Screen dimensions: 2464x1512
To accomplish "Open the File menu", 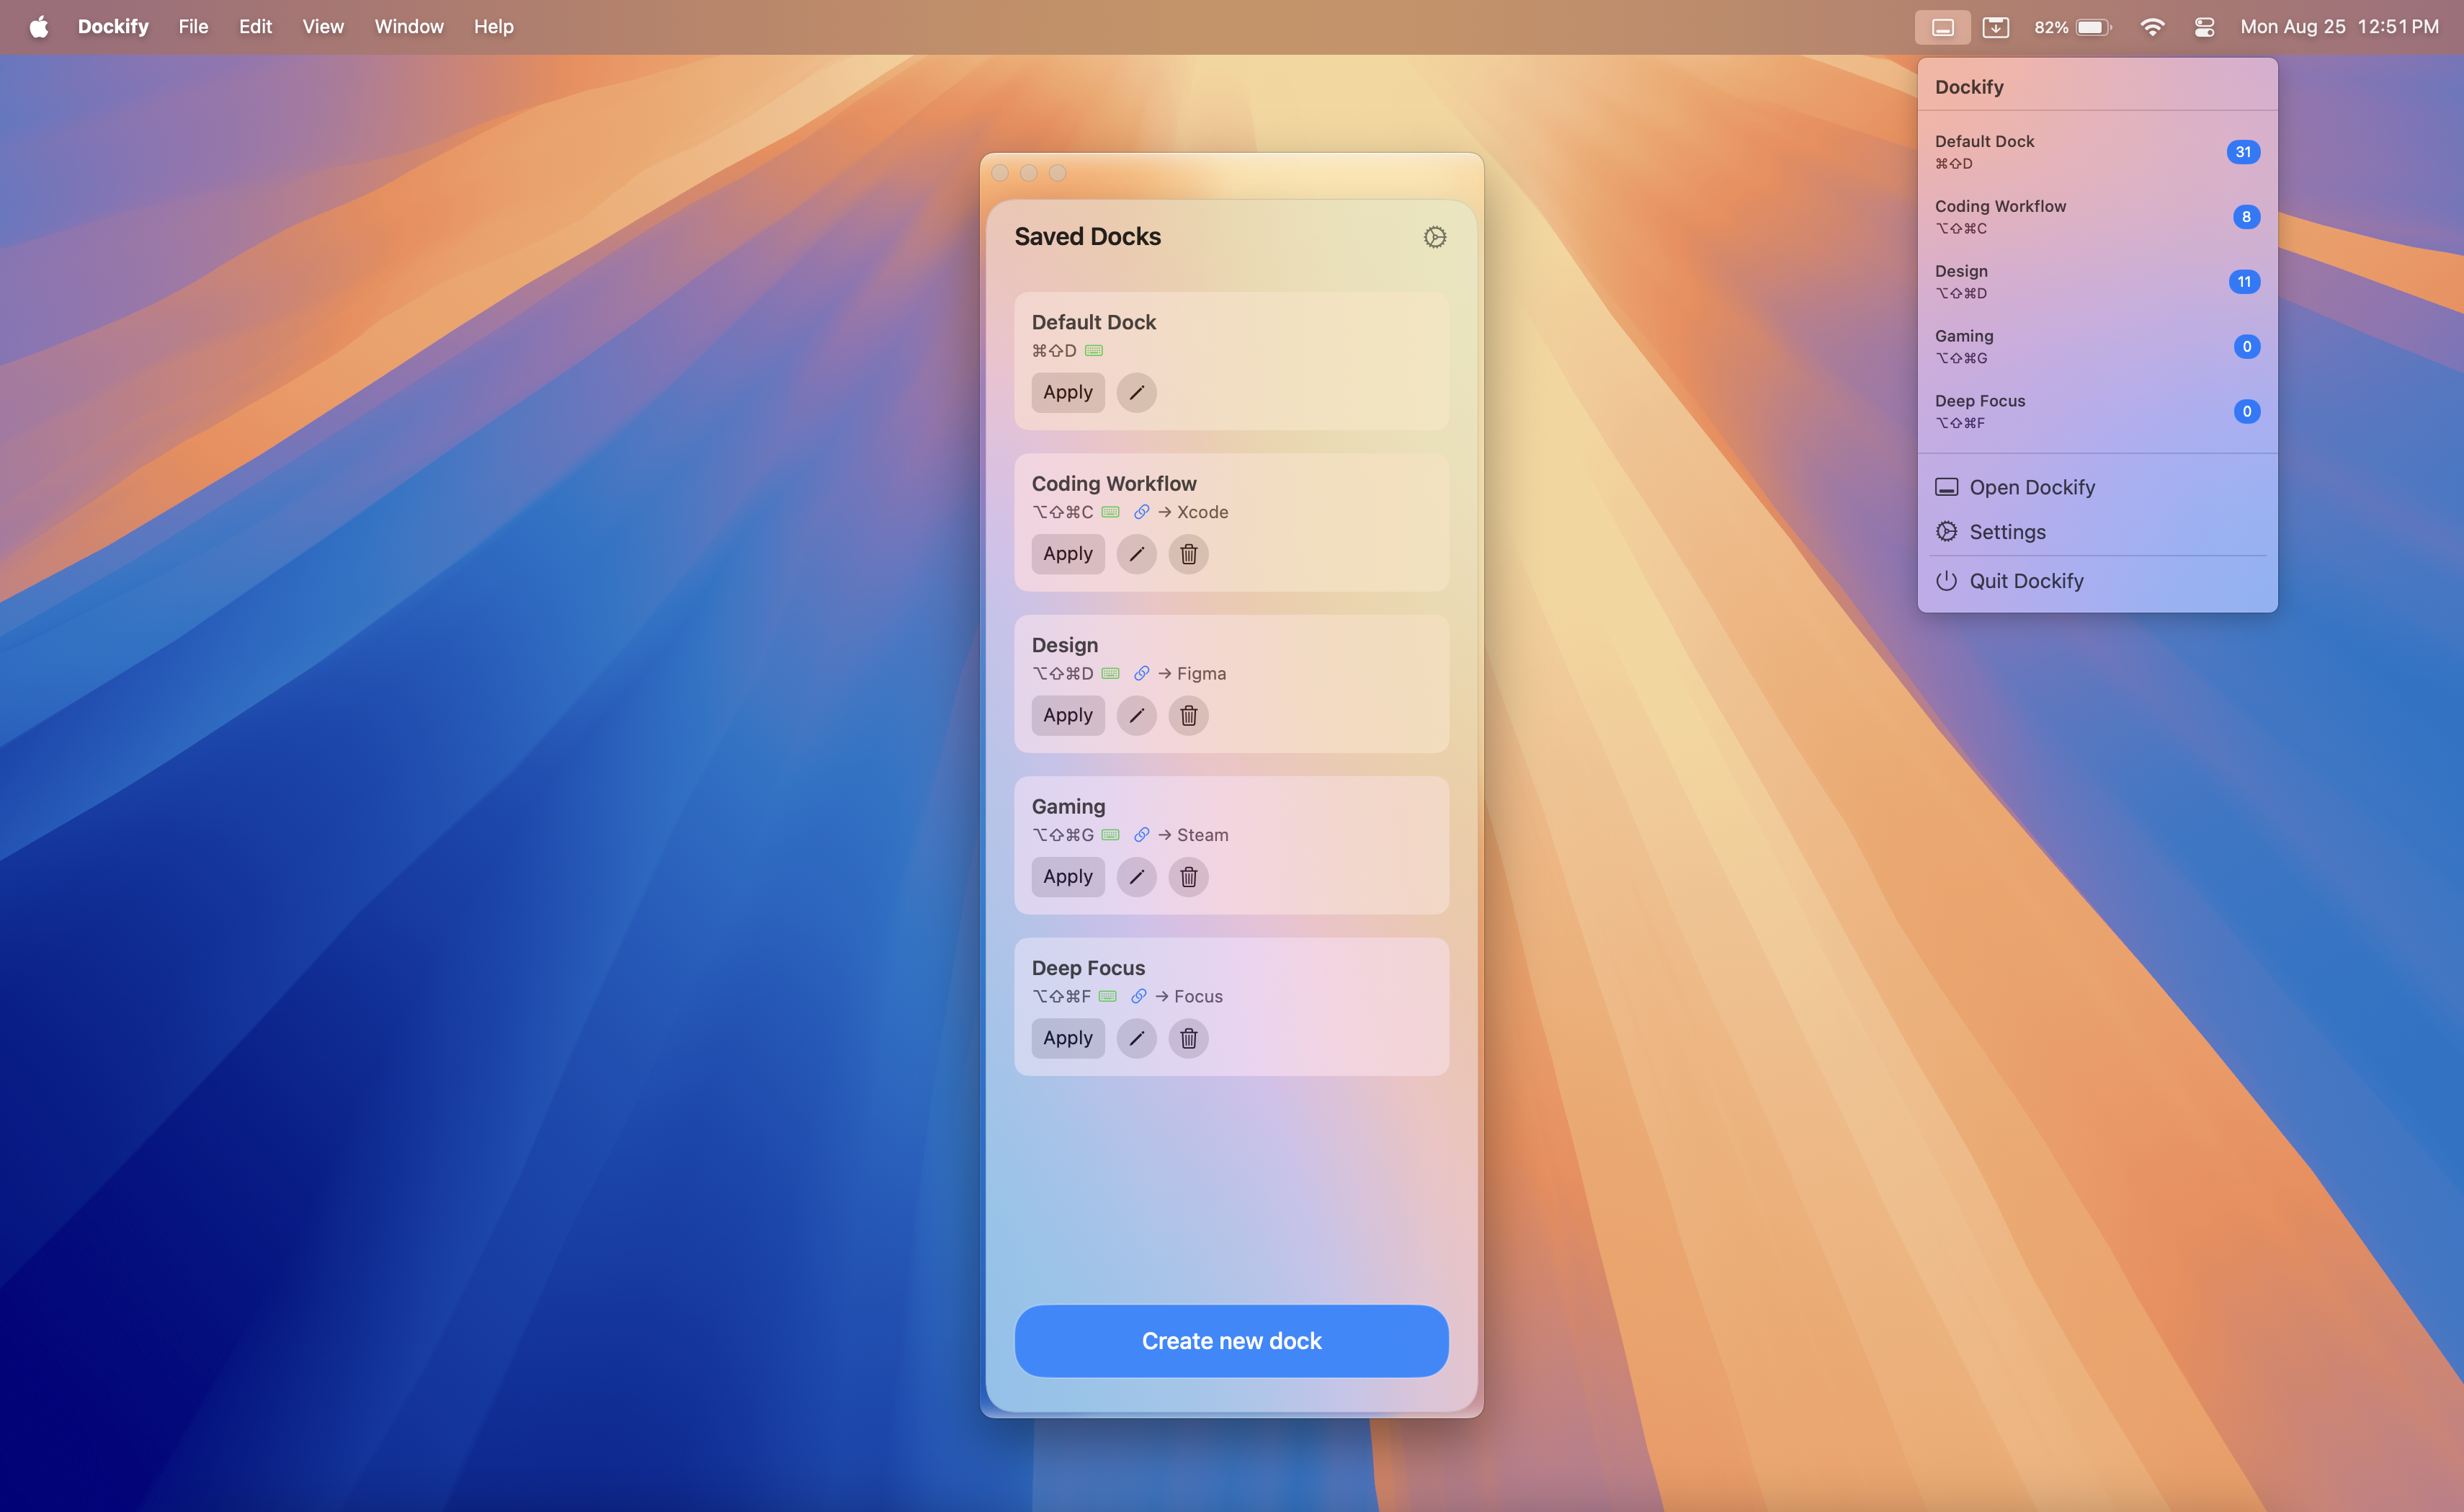I will tap(193, 27).
